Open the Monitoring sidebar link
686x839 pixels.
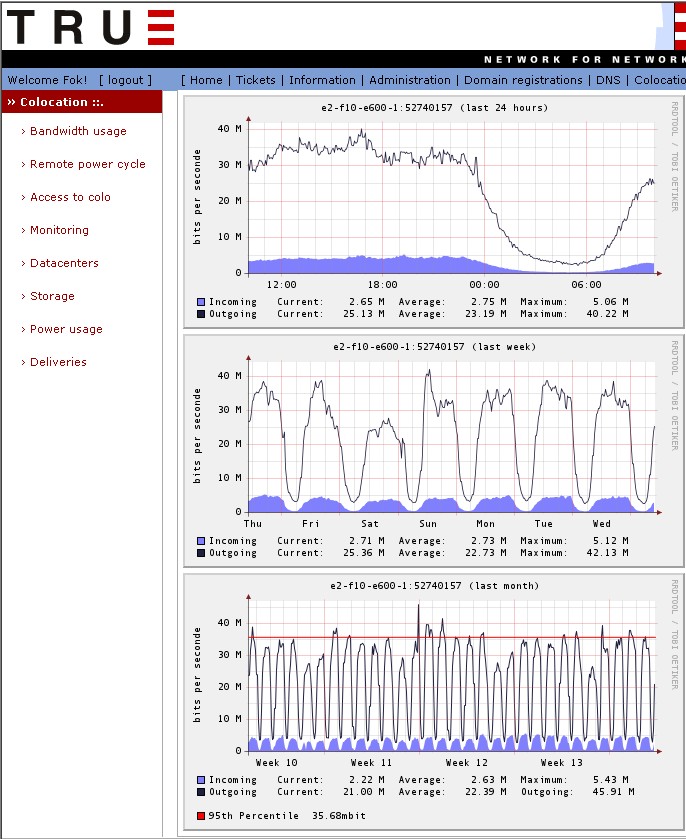pos(59,230)
